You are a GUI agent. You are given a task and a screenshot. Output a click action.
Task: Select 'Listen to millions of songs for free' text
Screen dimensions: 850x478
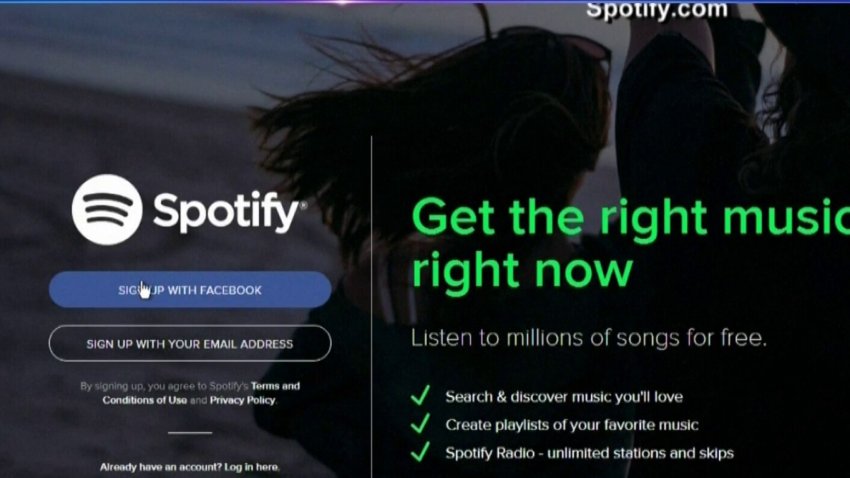[x=589, y=338]
